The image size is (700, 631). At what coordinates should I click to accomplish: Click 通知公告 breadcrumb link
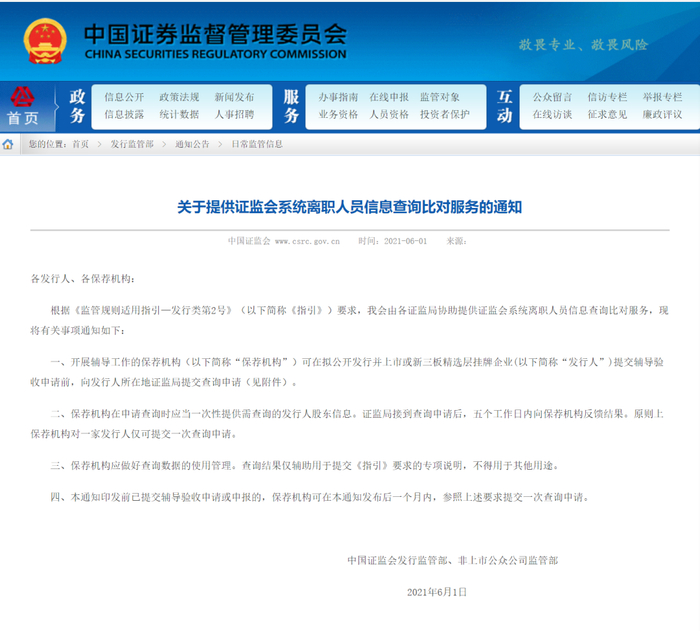(192, 144)
